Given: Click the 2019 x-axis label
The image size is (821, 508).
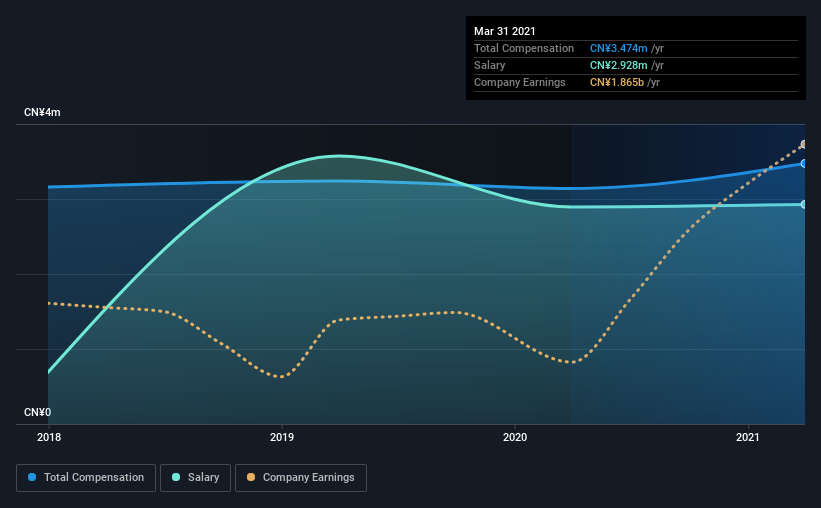Looking at the screenshot, I should click(282, 437).
